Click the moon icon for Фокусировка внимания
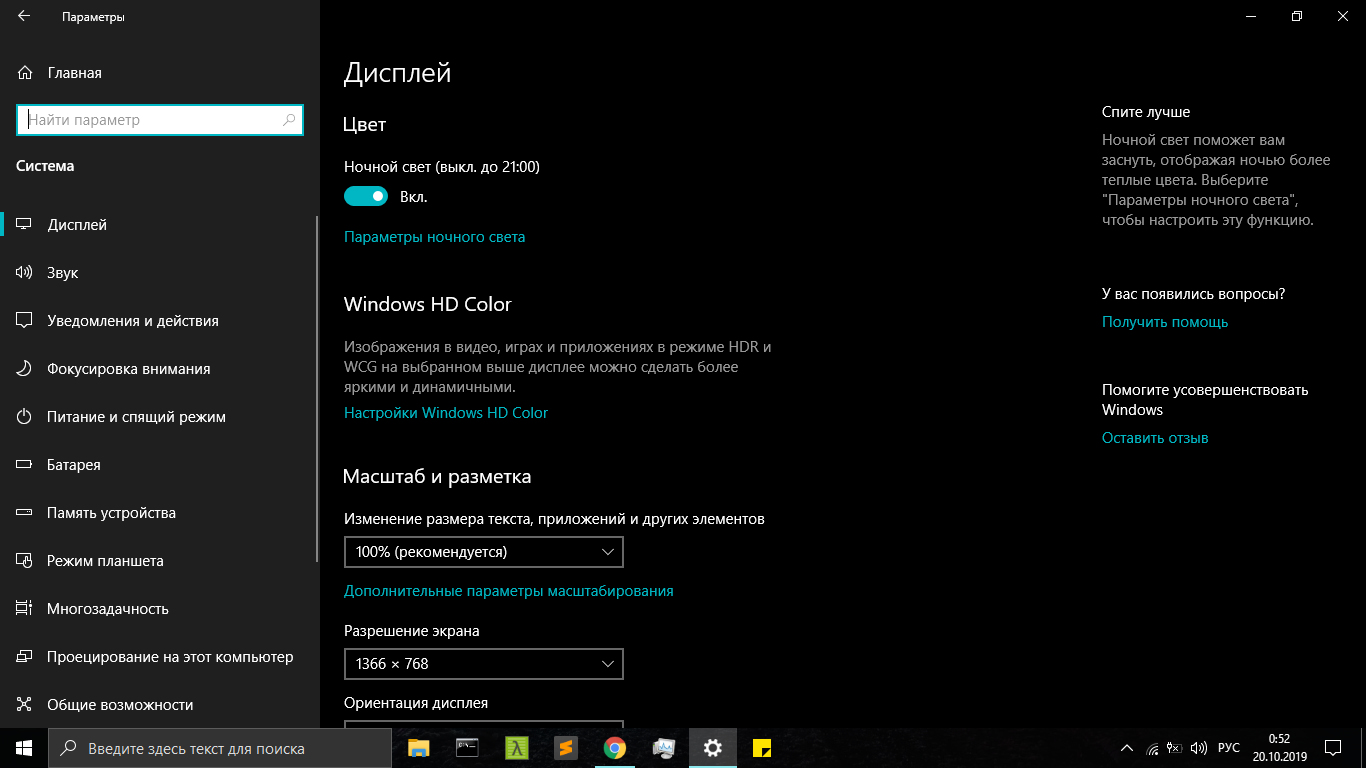 click(x=25, y=369)
